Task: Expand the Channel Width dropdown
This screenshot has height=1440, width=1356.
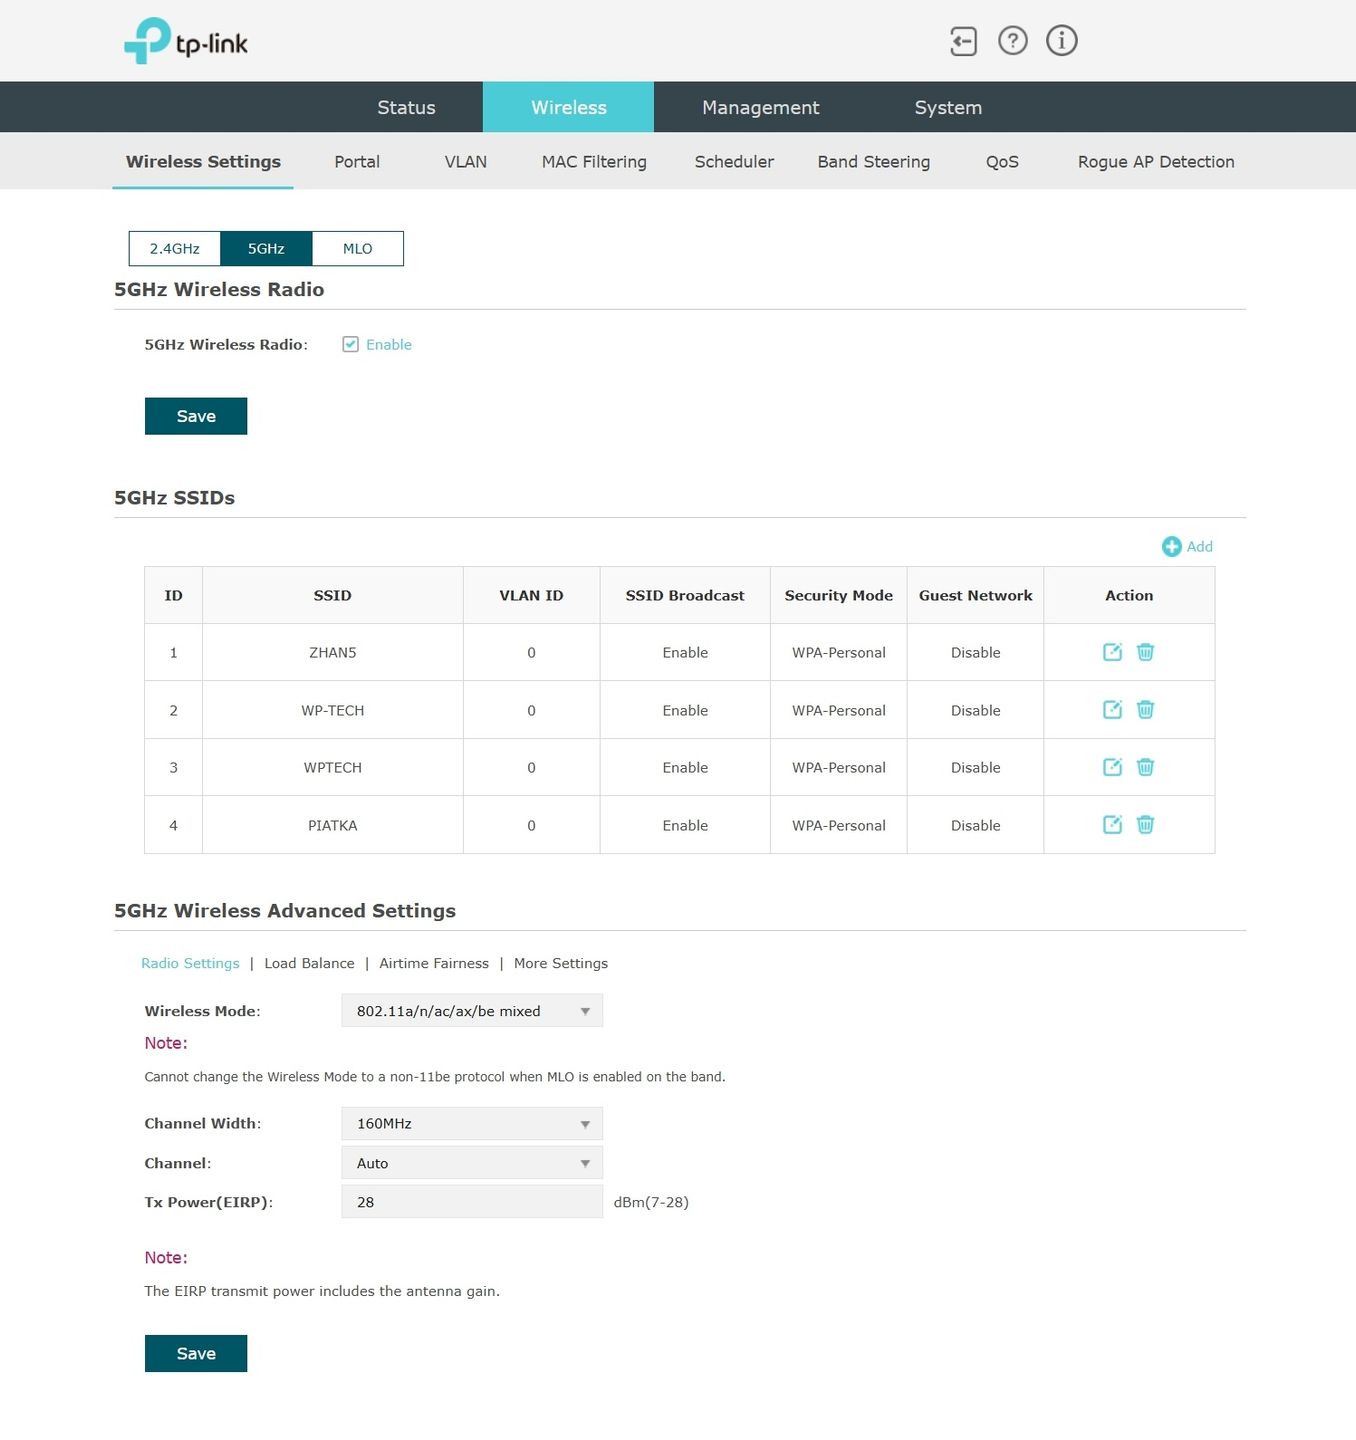Action: pos(472,1124)
